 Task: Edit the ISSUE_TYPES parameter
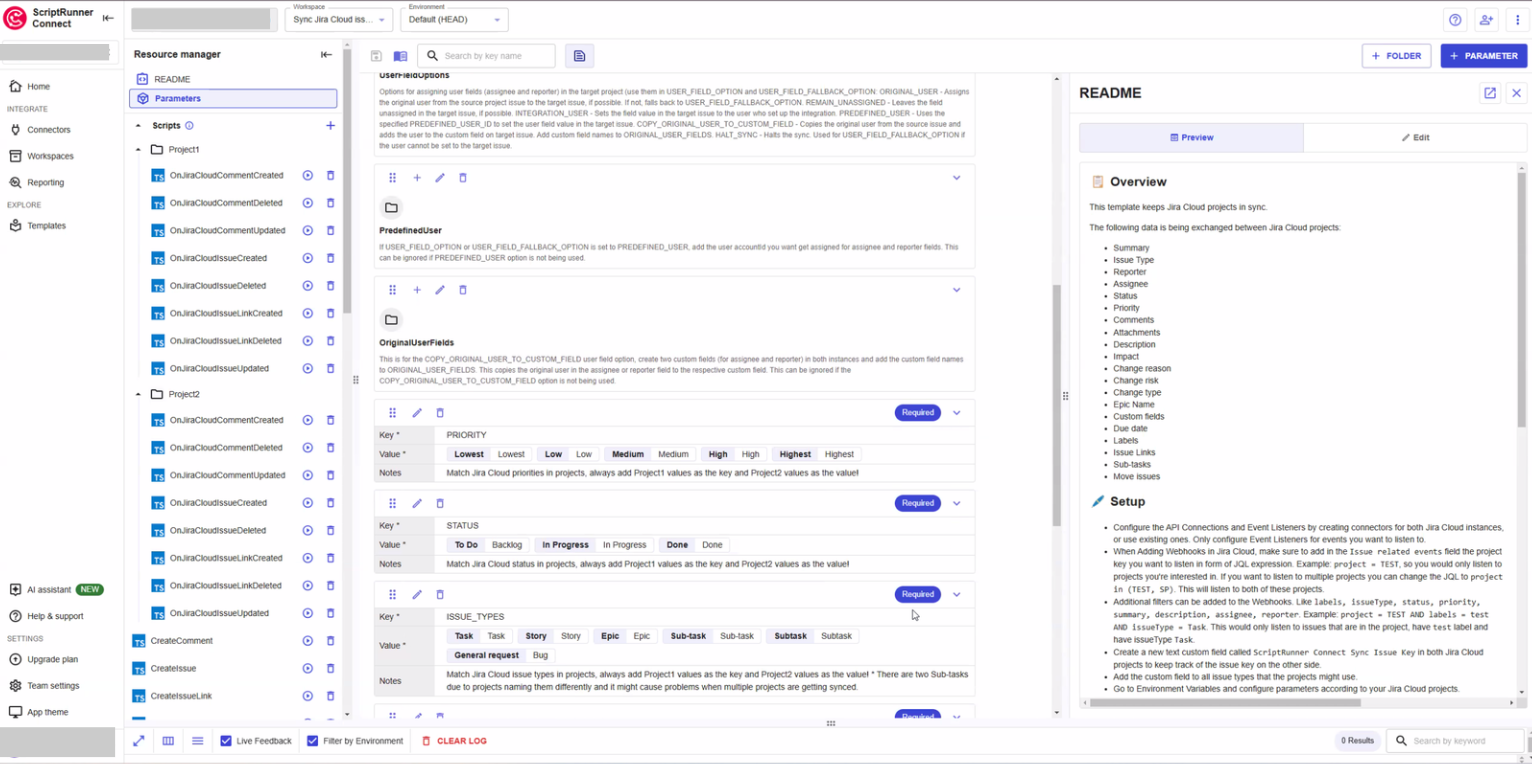(x=417, y=595)
